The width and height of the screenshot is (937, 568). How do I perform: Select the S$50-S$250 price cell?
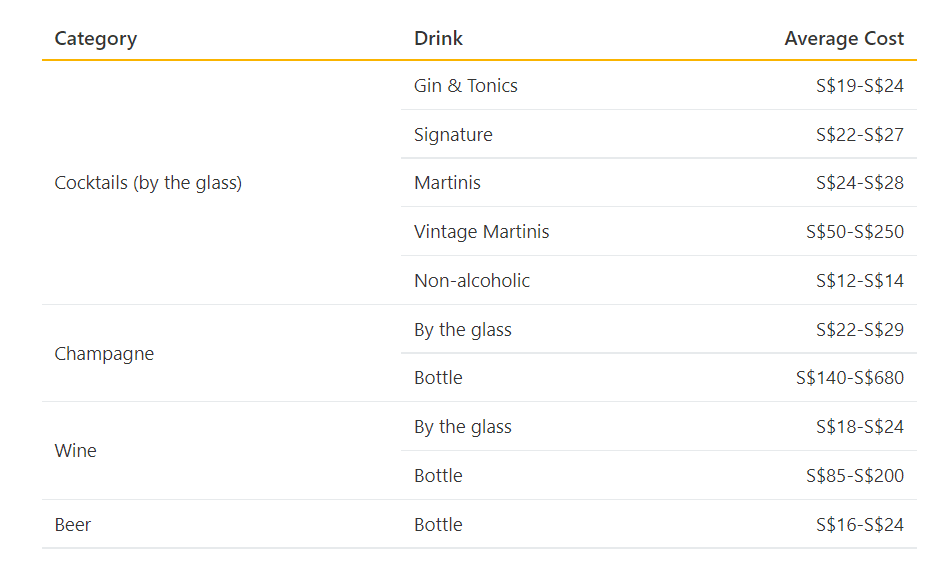pyautogui.click(x=855, y=232)
